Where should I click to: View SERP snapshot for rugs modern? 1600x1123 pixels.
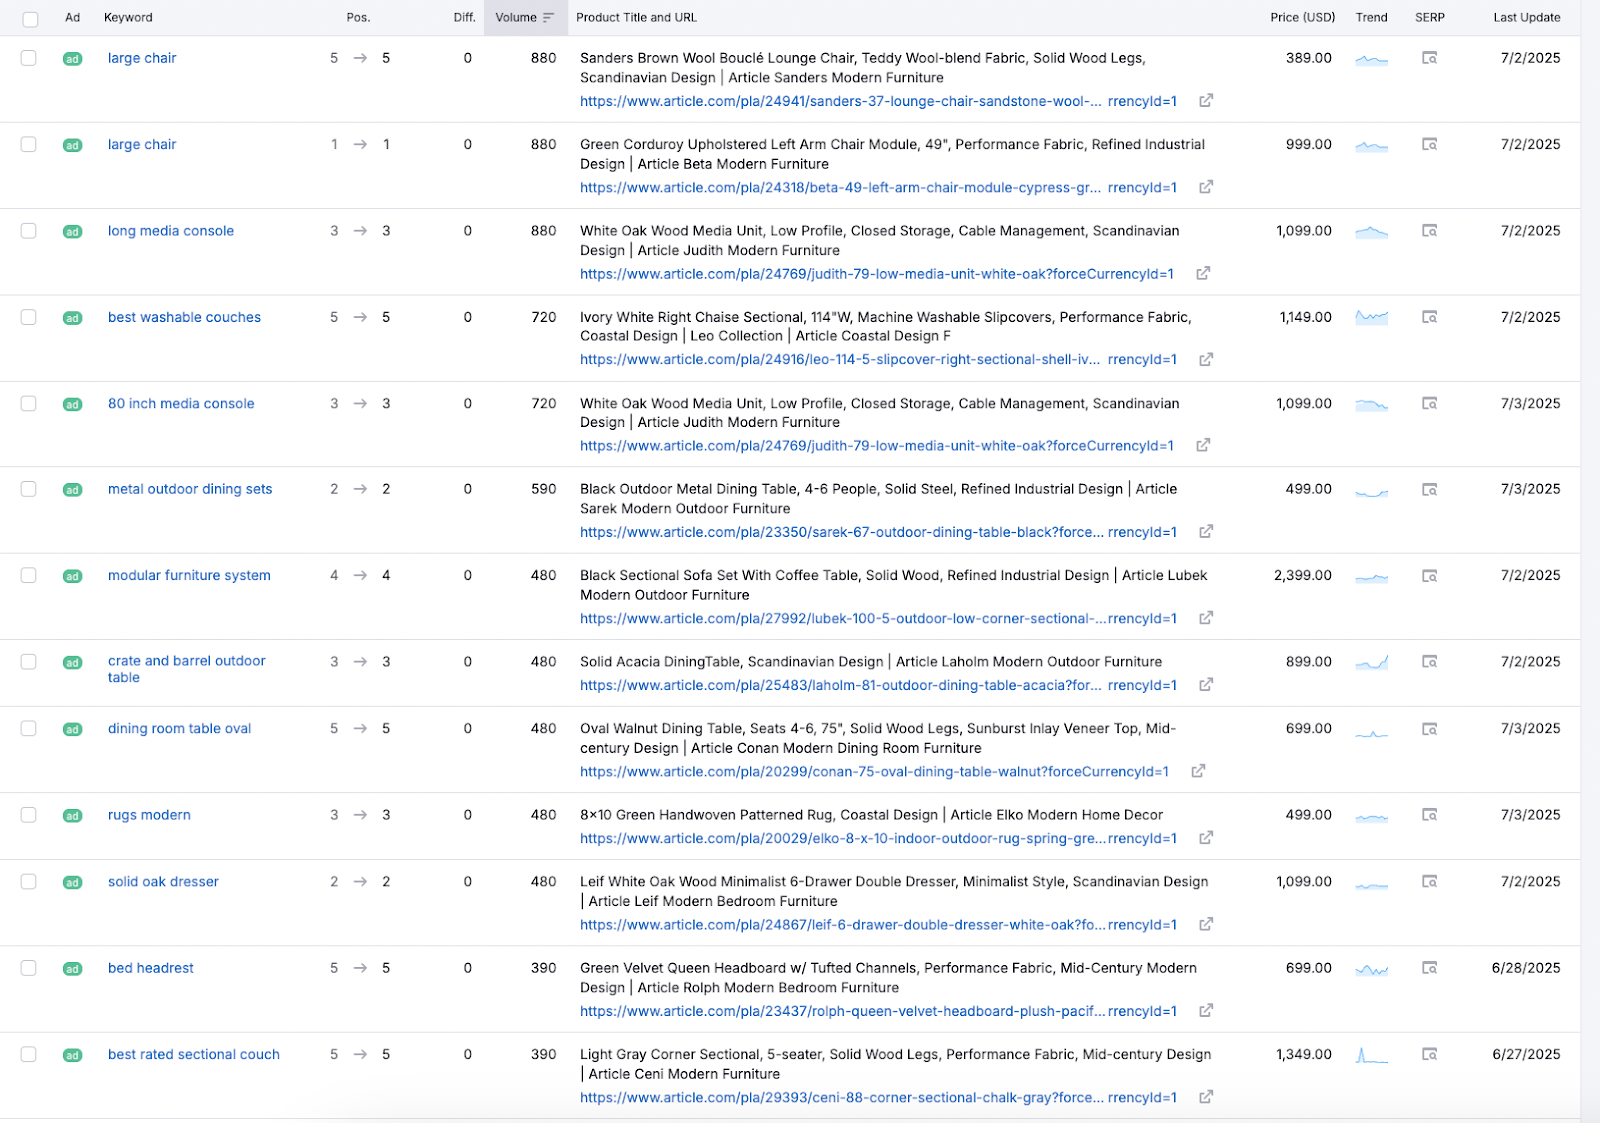click(1430, 815)
